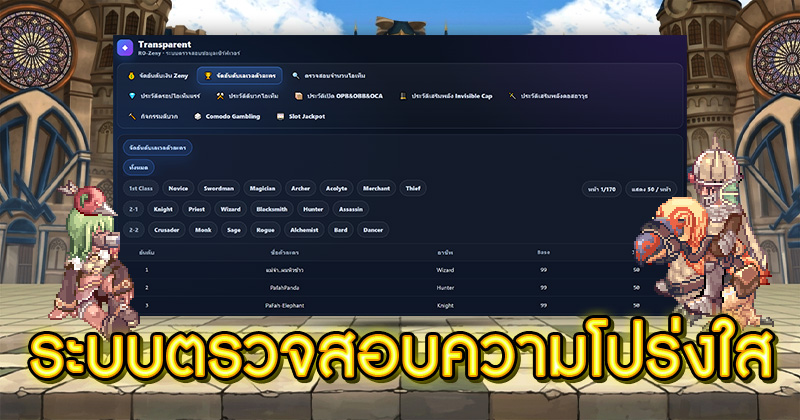Choose the Monk class filter
Viewport: 800px width, 420px height.
[x=203, y=230]
